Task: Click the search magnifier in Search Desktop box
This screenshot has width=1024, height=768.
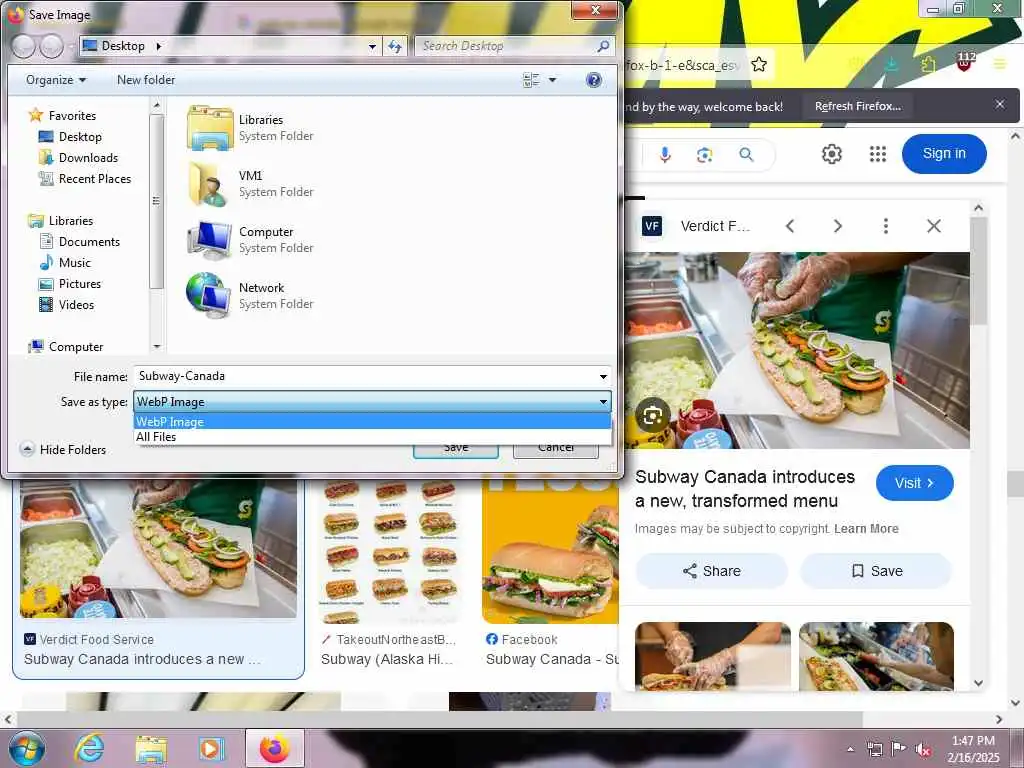Action: pos(603,46)
